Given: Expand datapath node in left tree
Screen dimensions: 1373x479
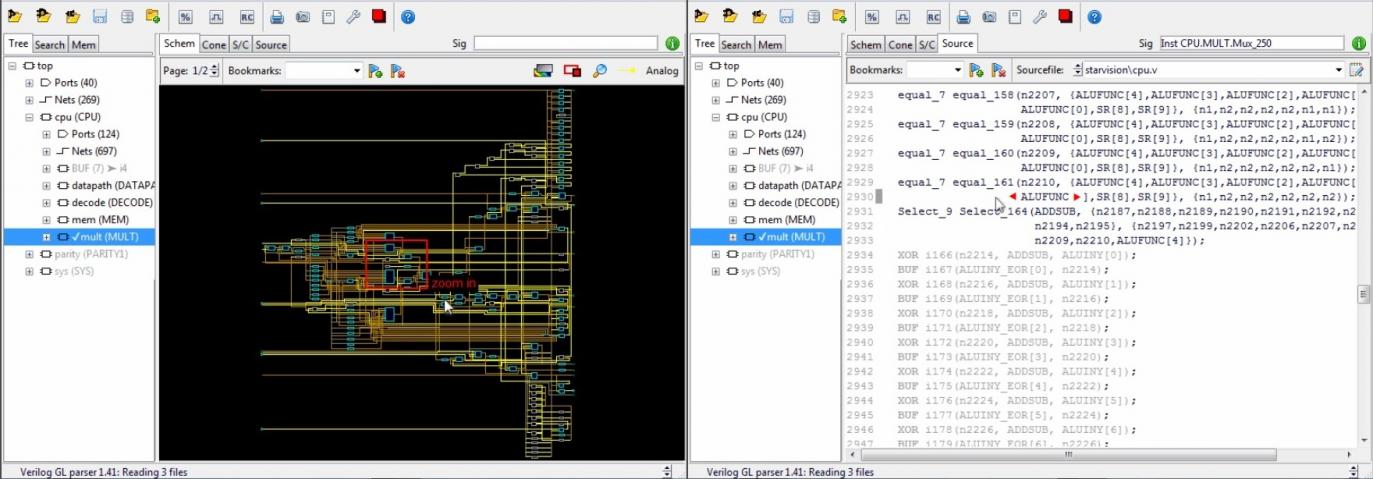Looking at the screenshot, I should (x=46, y=185).
